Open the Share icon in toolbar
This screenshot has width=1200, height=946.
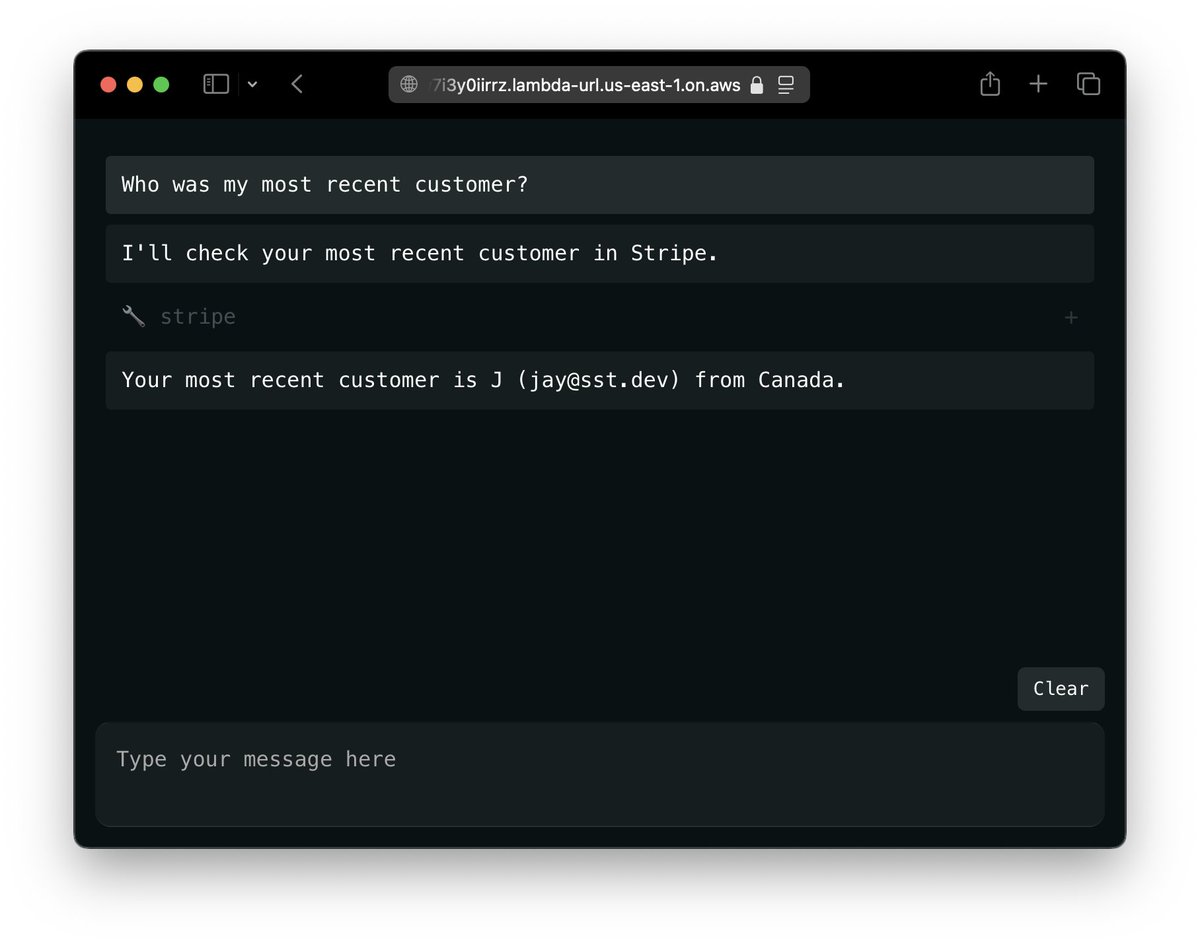pyautogui.click(x=990, y=84)
